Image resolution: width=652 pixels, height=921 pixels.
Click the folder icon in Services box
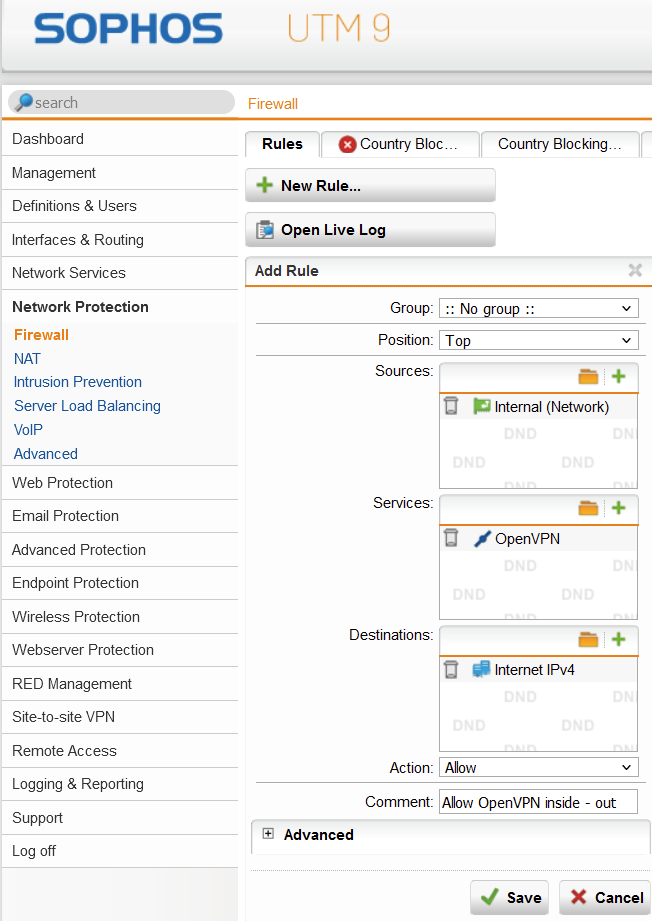coord(588,508)
